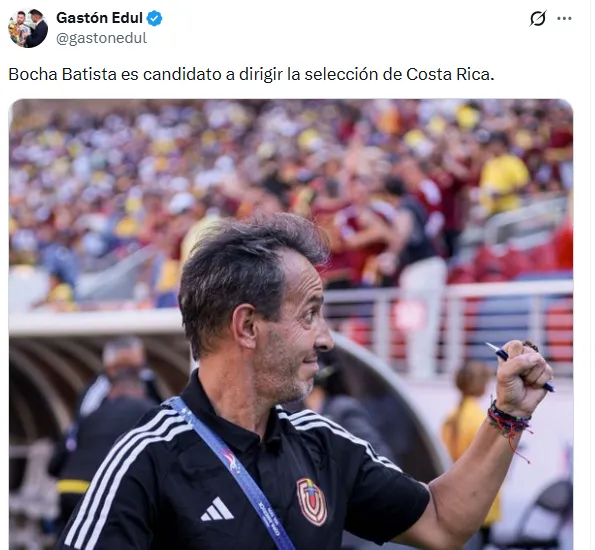This screenshot has height=550, width=595.
Task: Click the words Bocha Batista in the post
Action: [62, 74]
